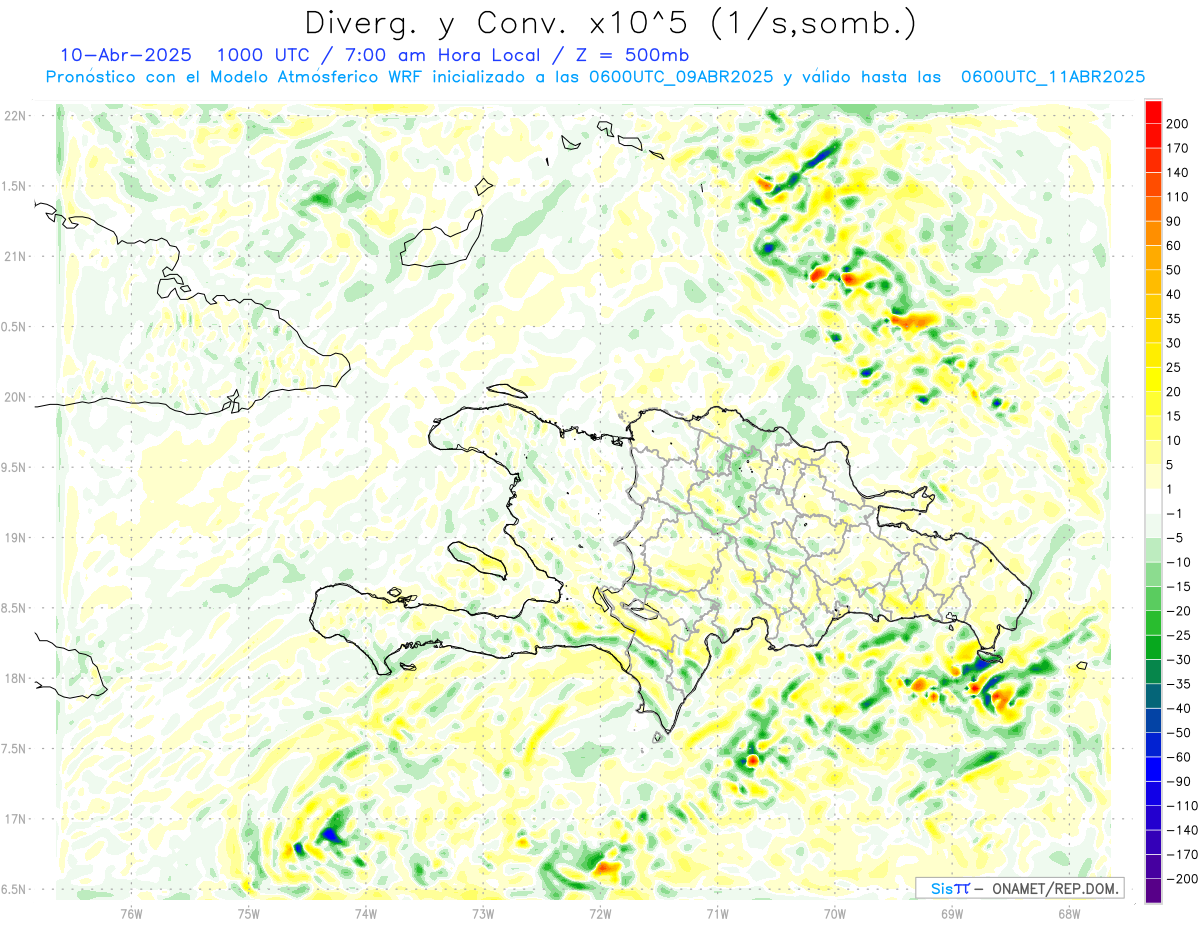
Task: Click the title 'Diverg. y Conv. x10^5 (1/s,somb.)'
Action: pos(609,22)
